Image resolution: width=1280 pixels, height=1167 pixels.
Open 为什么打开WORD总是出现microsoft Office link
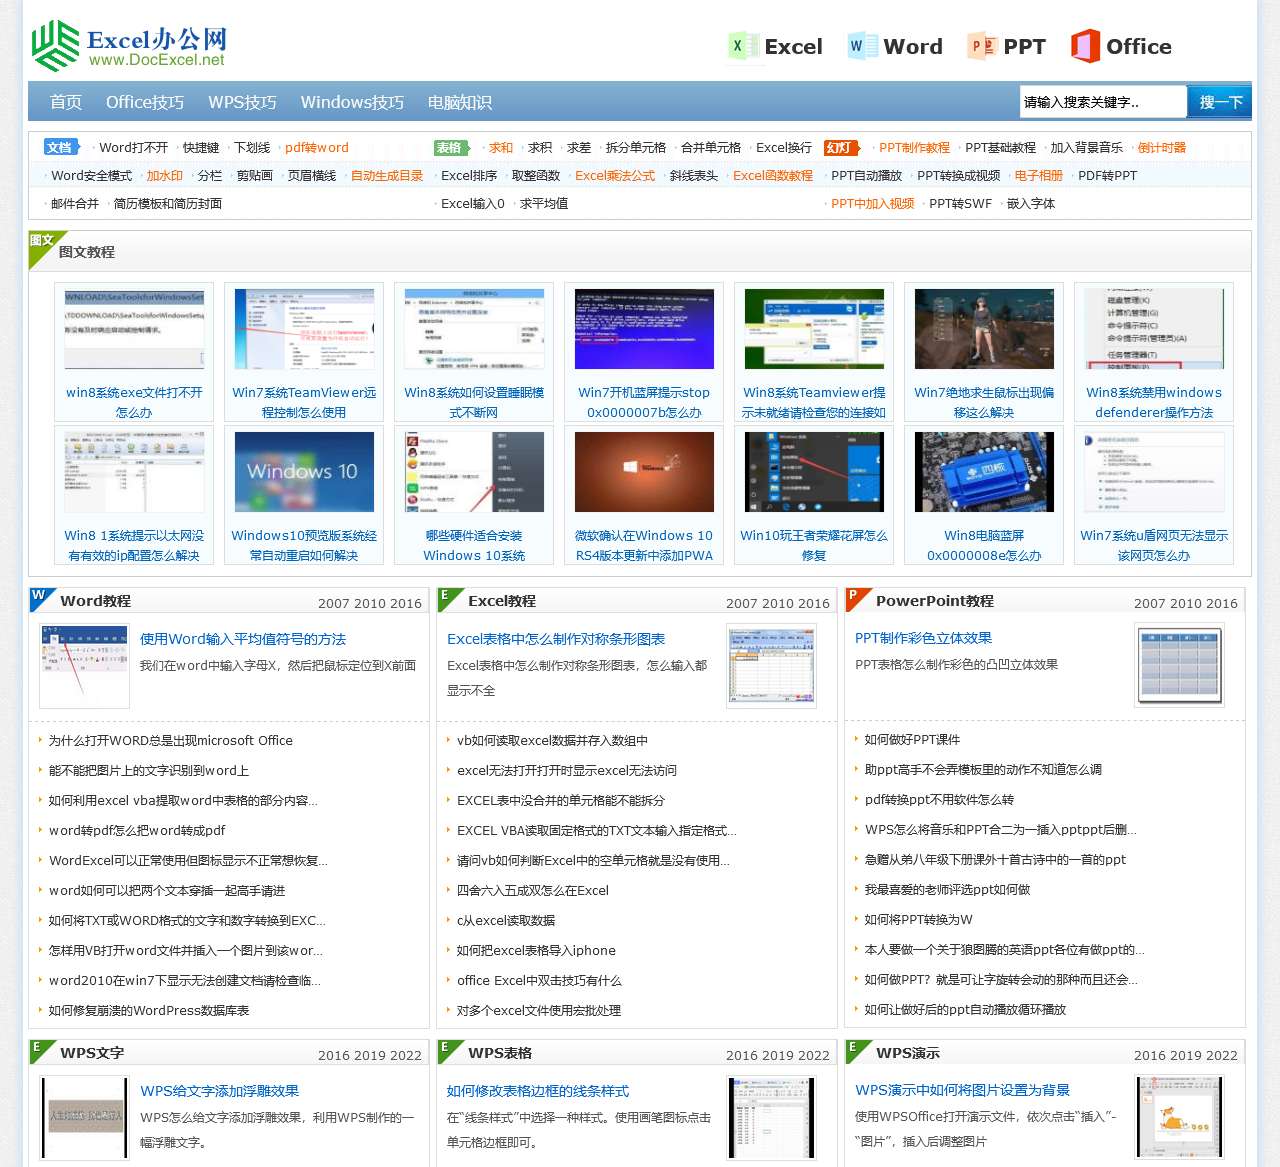(x=171, y=741)
